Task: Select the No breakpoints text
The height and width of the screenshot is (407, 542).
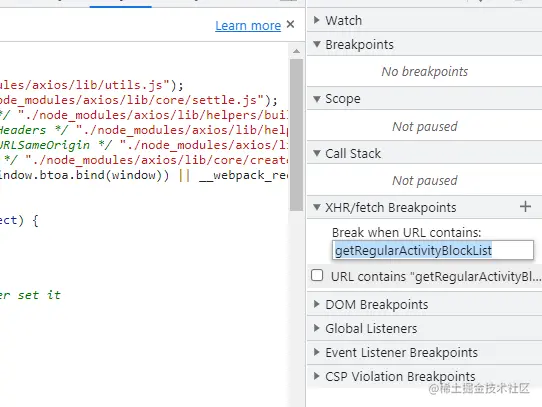Action: coord(424,72)
